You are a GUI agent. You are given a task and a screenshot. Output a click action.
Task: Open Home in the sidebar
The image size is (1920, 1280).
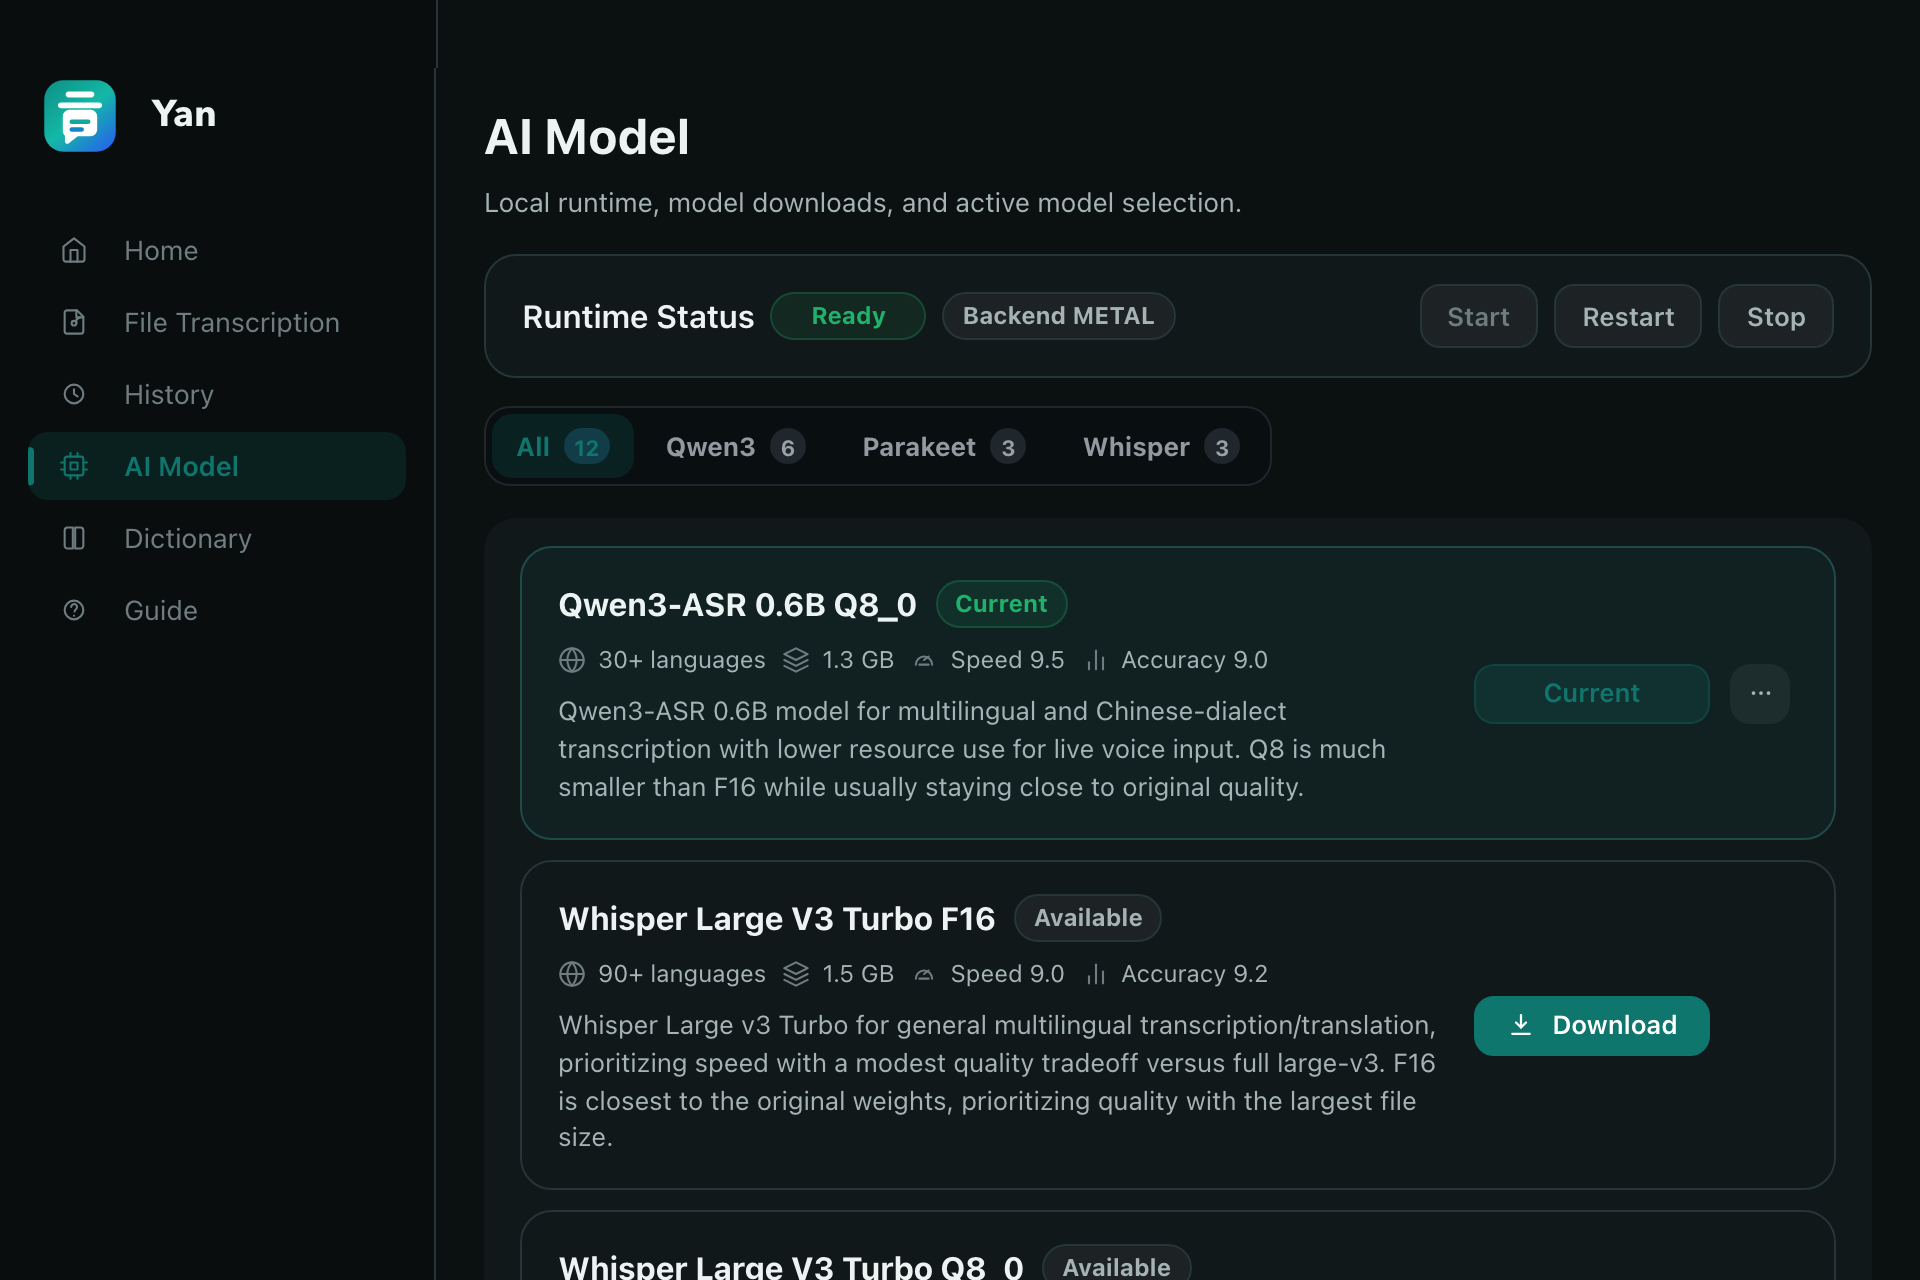(218, 250)
